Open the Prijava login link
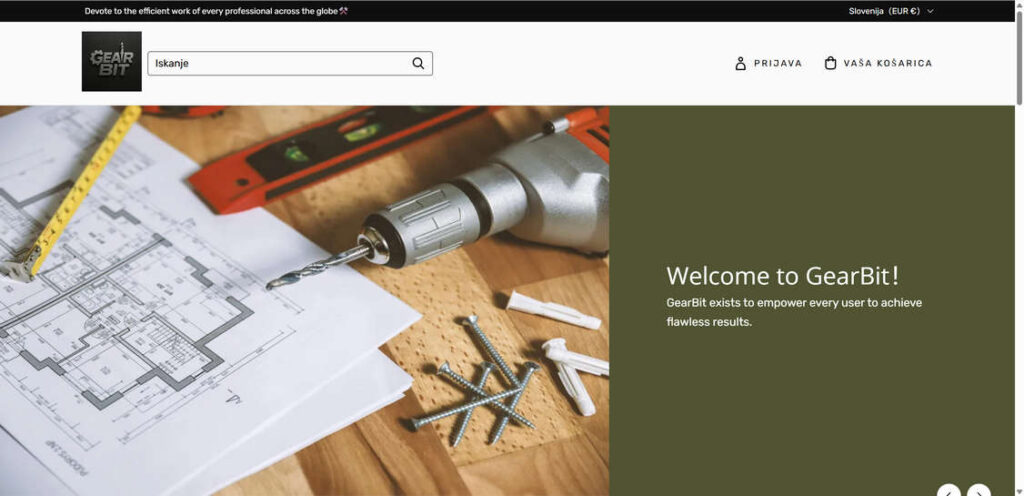Image resolution: width=1024 pixels, height=496 pixels. (769, 63)
